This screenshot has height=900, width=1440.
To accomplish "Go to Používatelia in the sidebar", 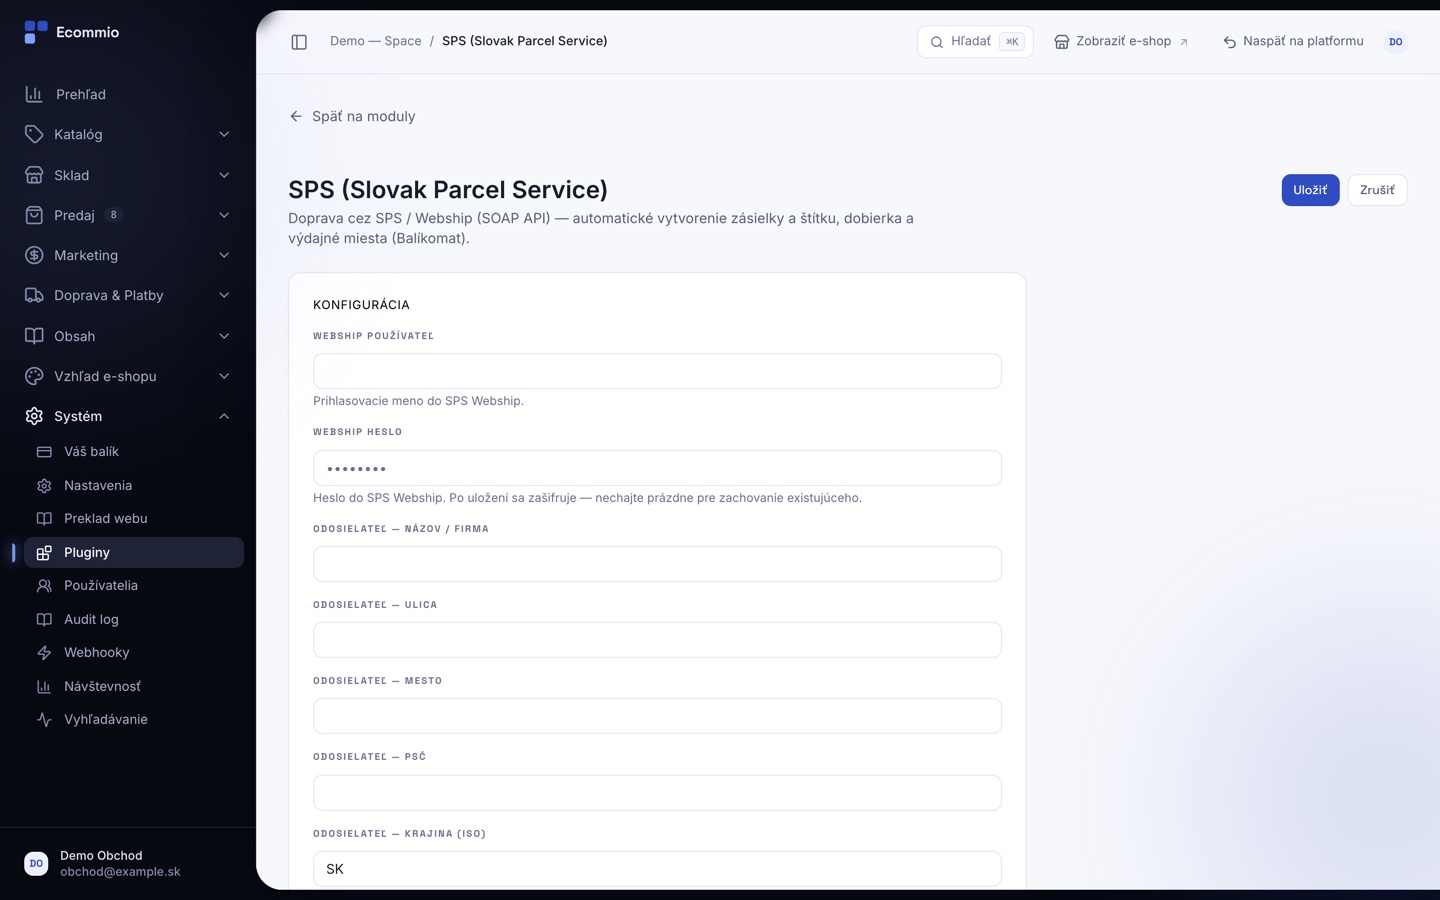I will click(x=134, y=585).
